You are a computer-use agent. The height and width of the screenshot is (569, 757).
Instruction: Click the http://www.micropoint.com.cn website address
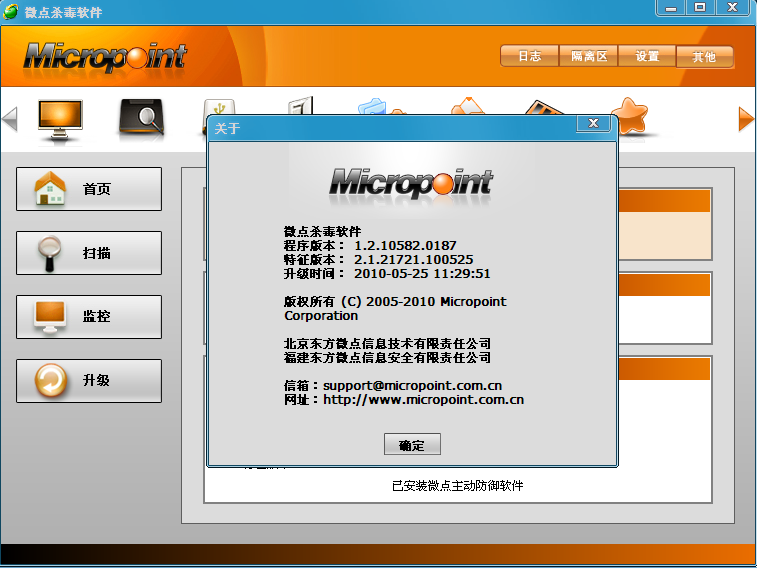[x=423, y=400]
